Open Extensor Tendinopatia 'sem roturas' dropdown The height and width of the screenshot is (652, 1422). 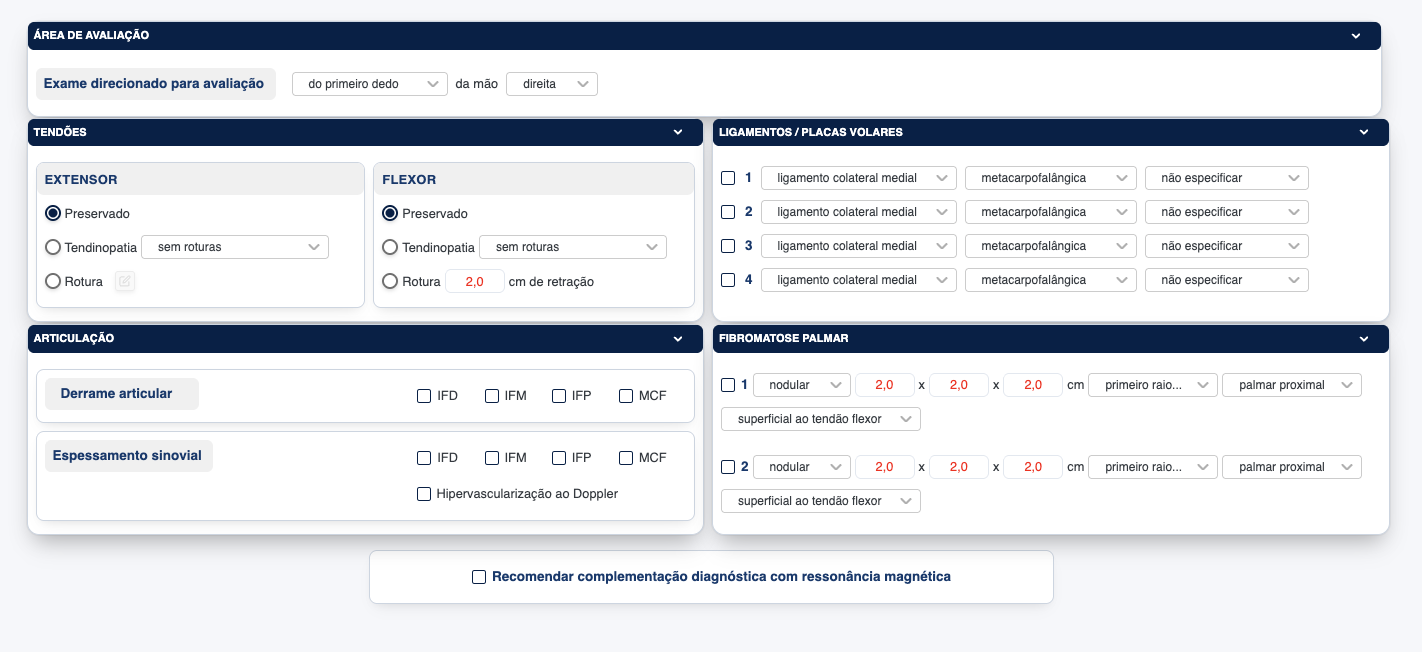coord(235,247)
